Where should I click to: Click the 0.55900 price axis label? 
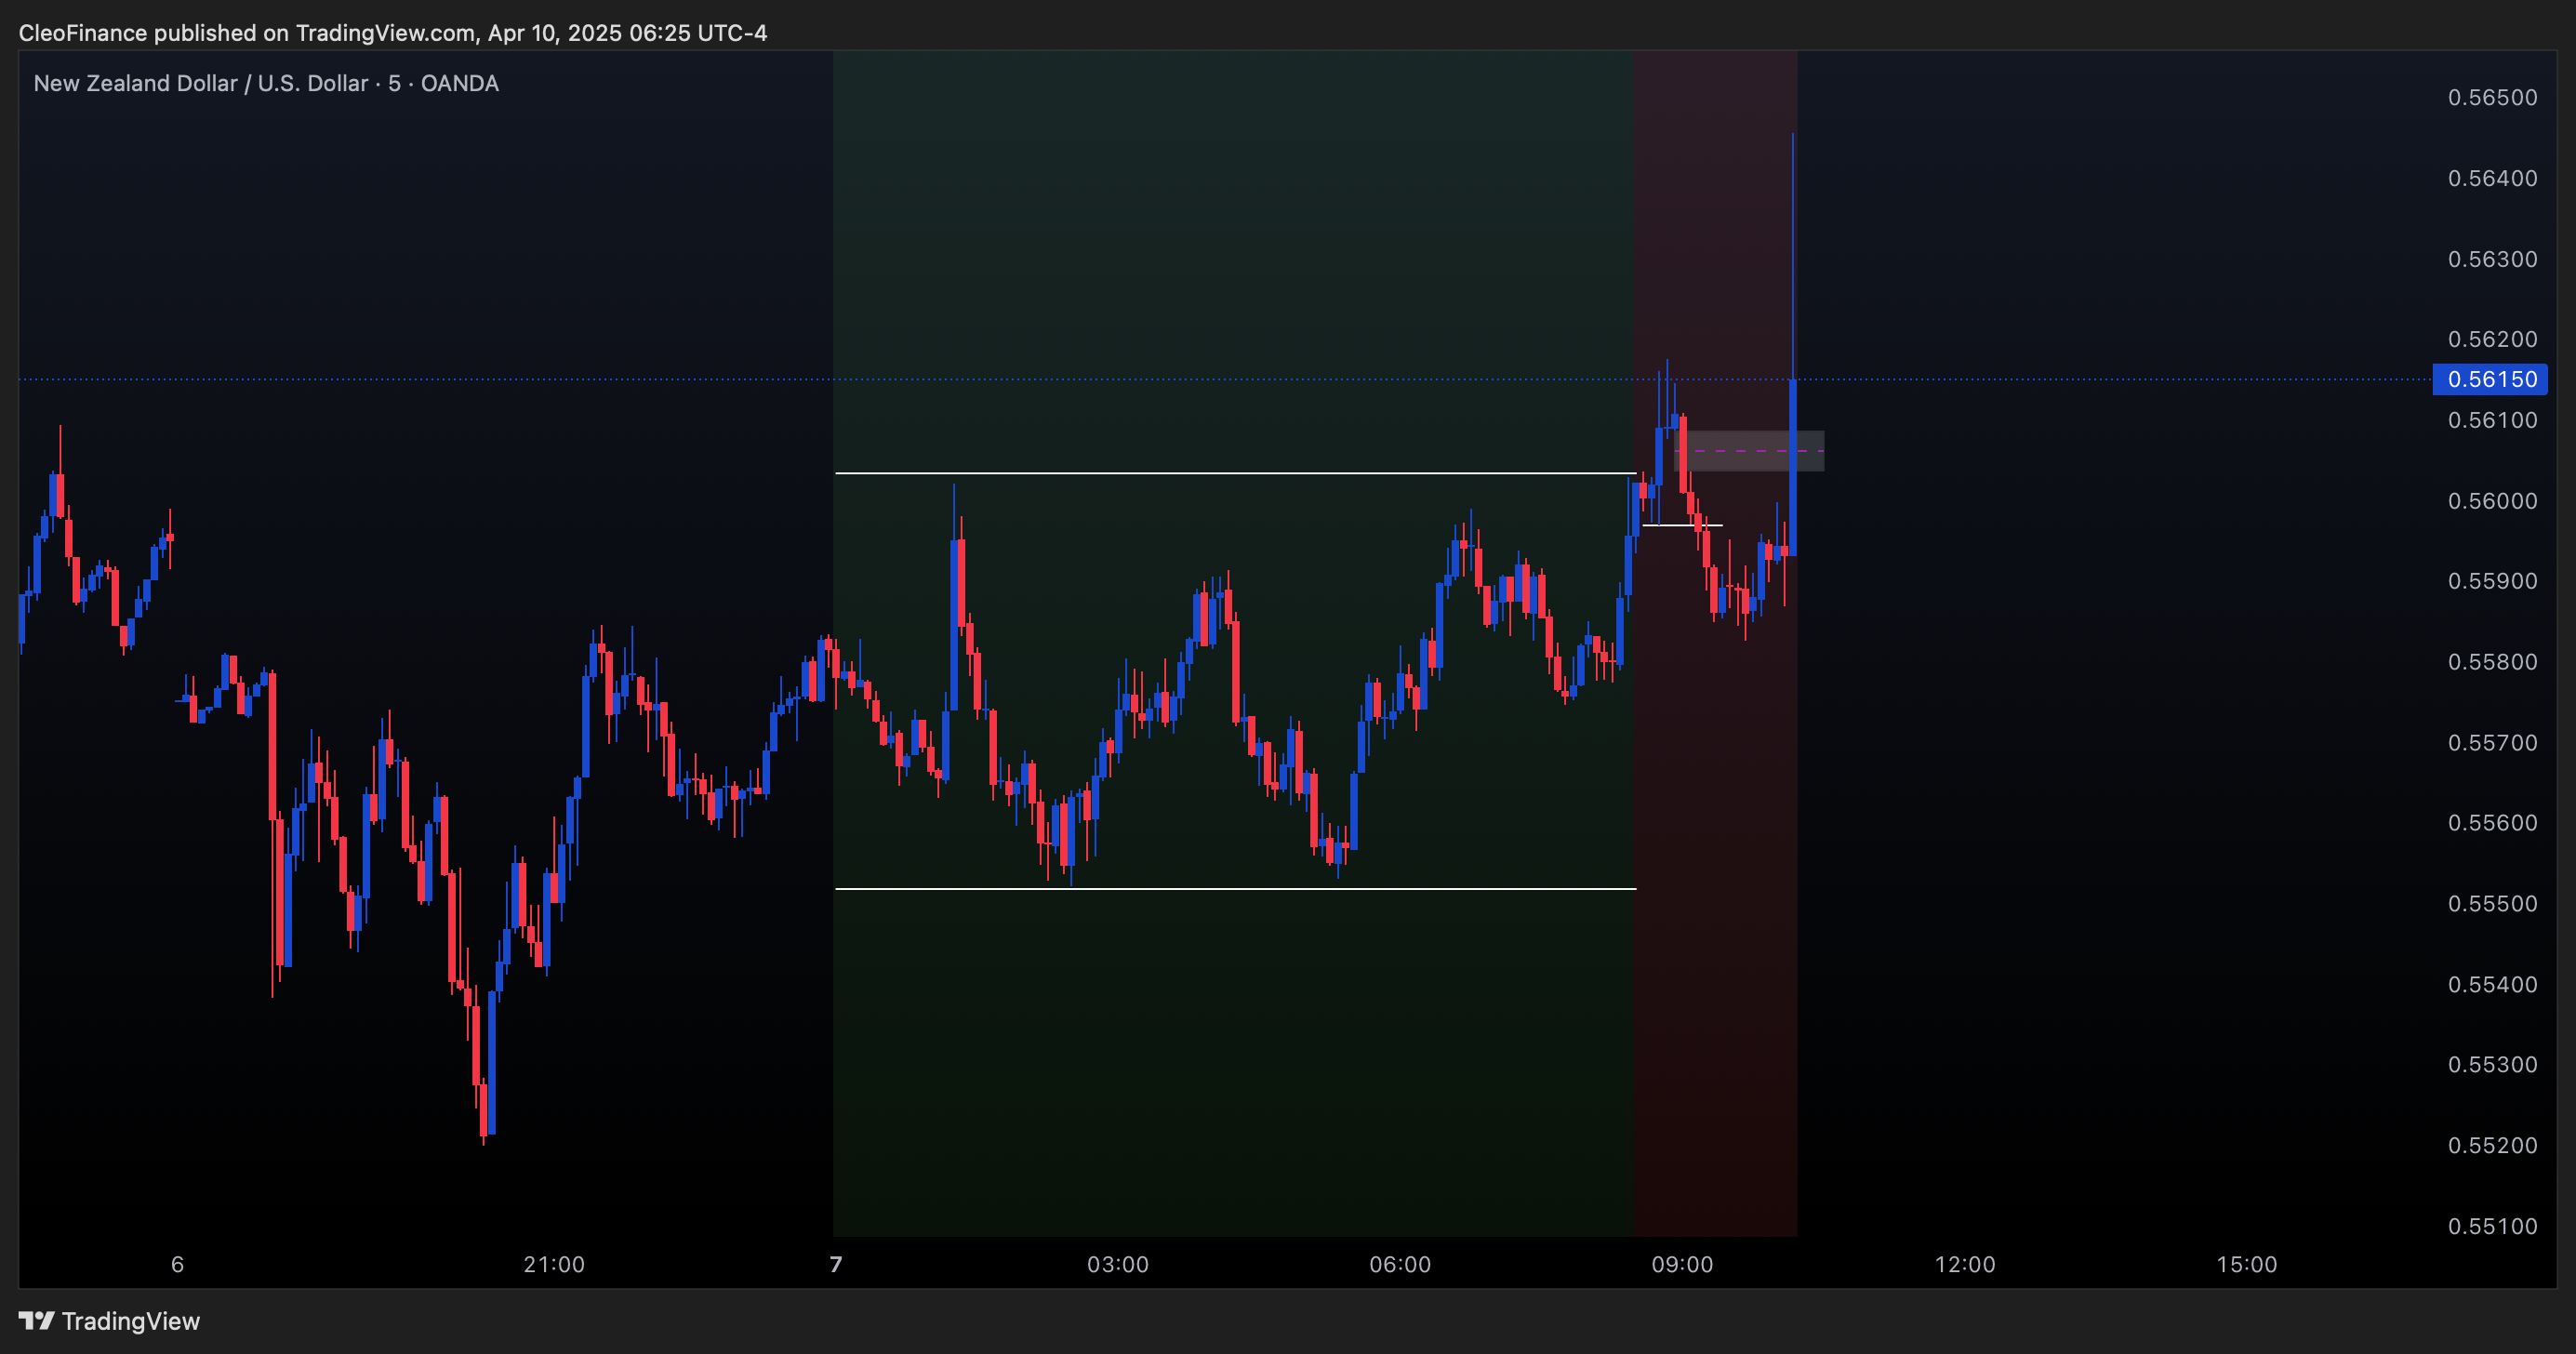[2492, 581]
